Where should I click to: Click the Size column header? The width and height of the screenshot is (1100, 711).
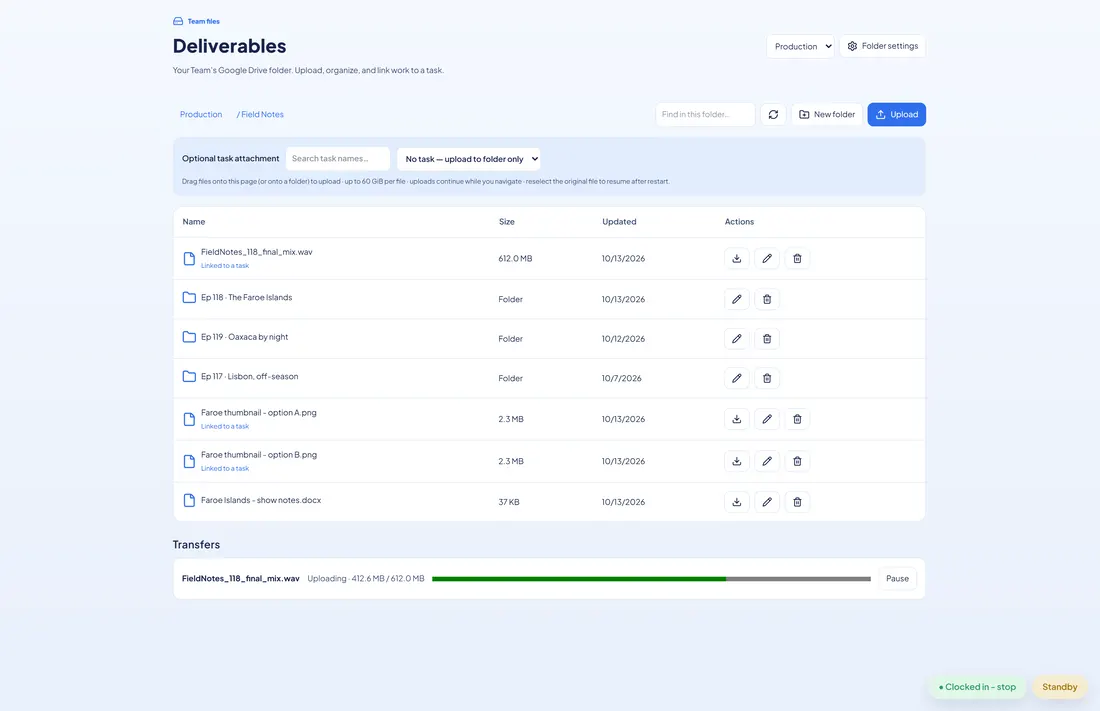point(507,222)
